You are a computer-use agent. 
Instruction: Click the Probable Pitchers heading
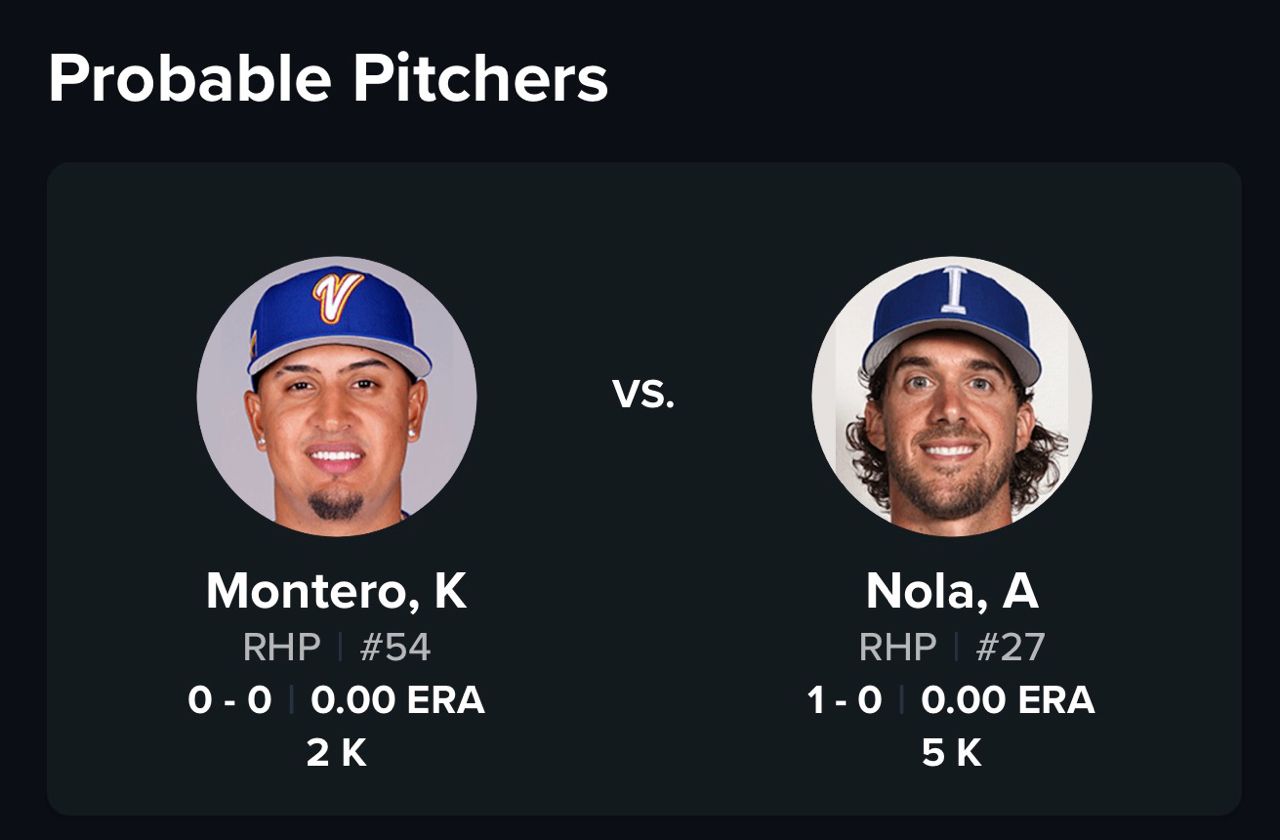[328, 79]
